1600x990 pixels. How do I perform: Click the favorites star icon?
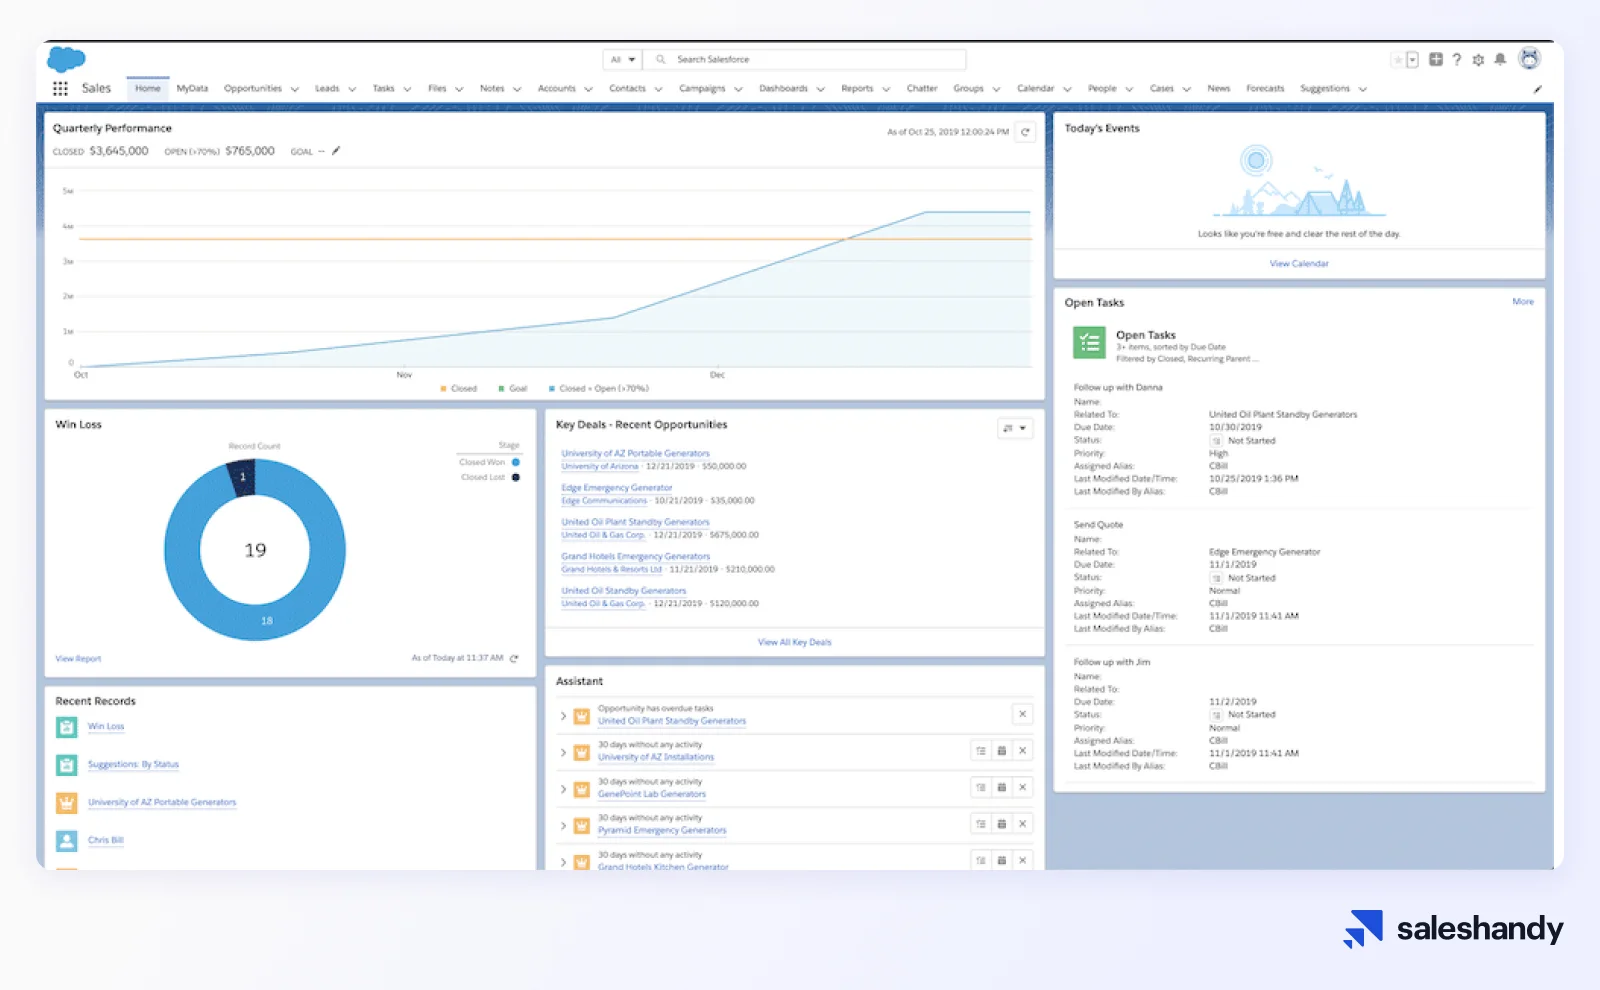click(1397, 60)
